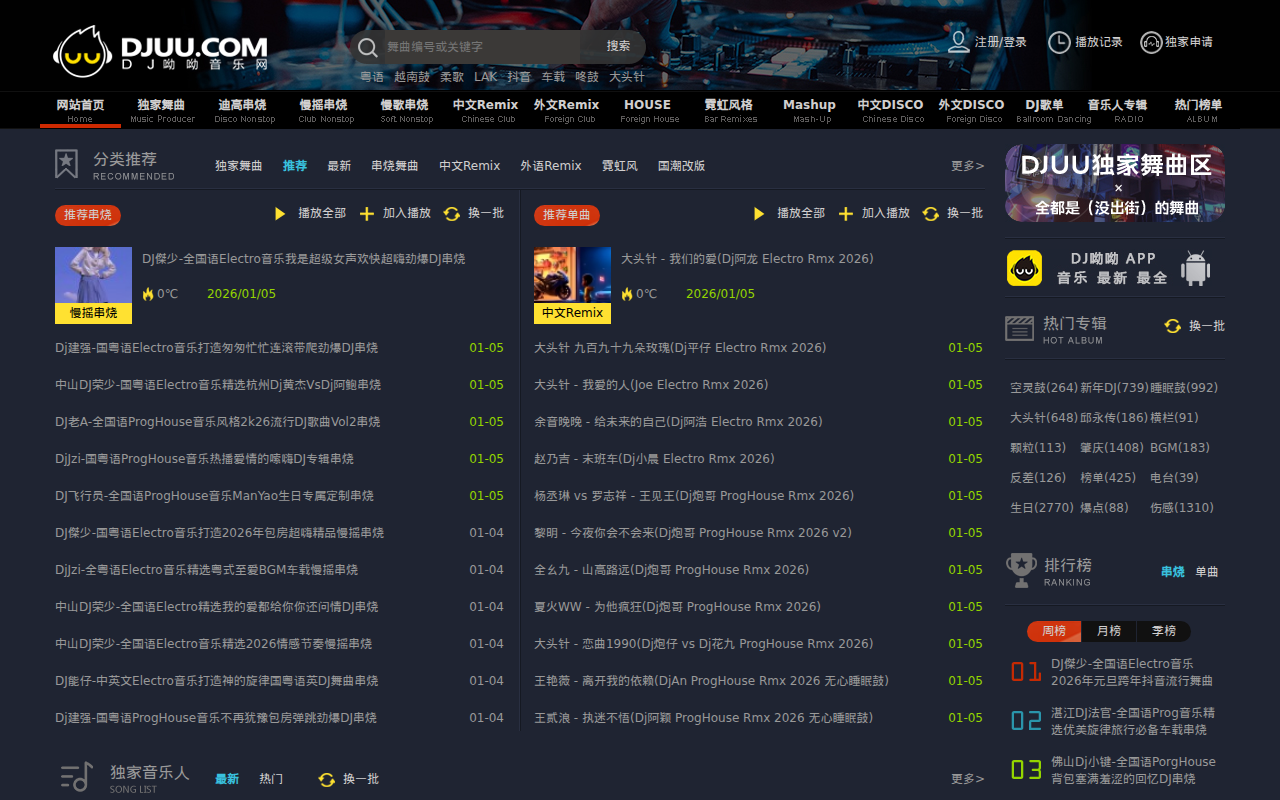Open the 新年DJ(739) album tag link
Screen dimensions: 1280x800
click(x=1114, y=387)
